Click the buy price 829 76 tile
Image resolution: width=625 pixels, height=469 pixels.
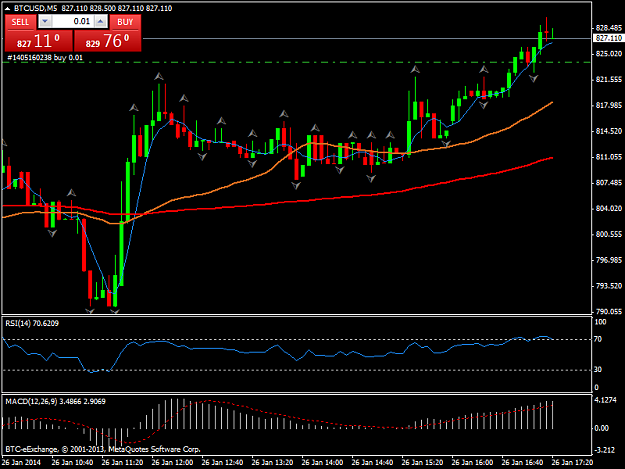[x=108, y=41]
